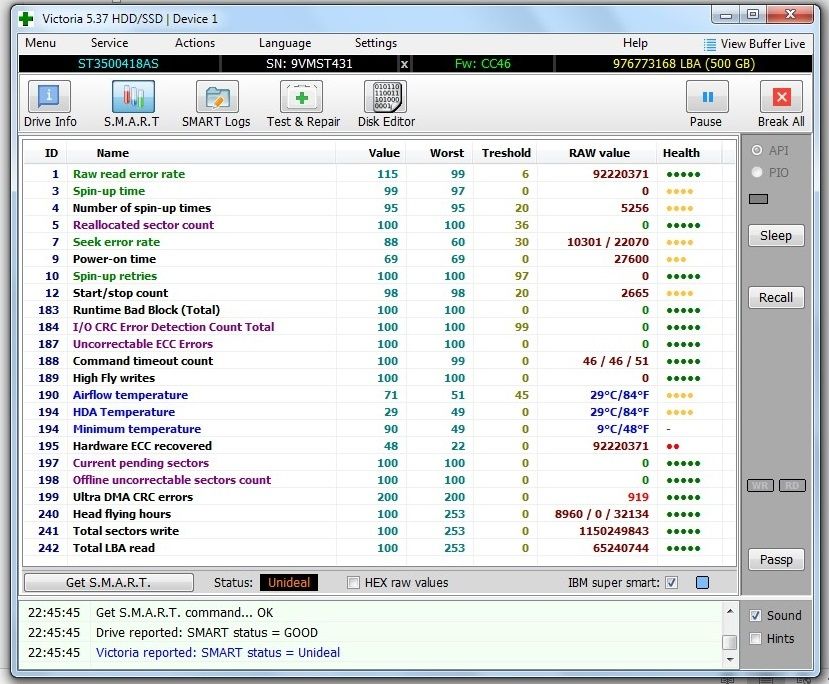Select the Power-on time row
The width and height of the screenshot is (829, 684).
click(x=379, y=259)
